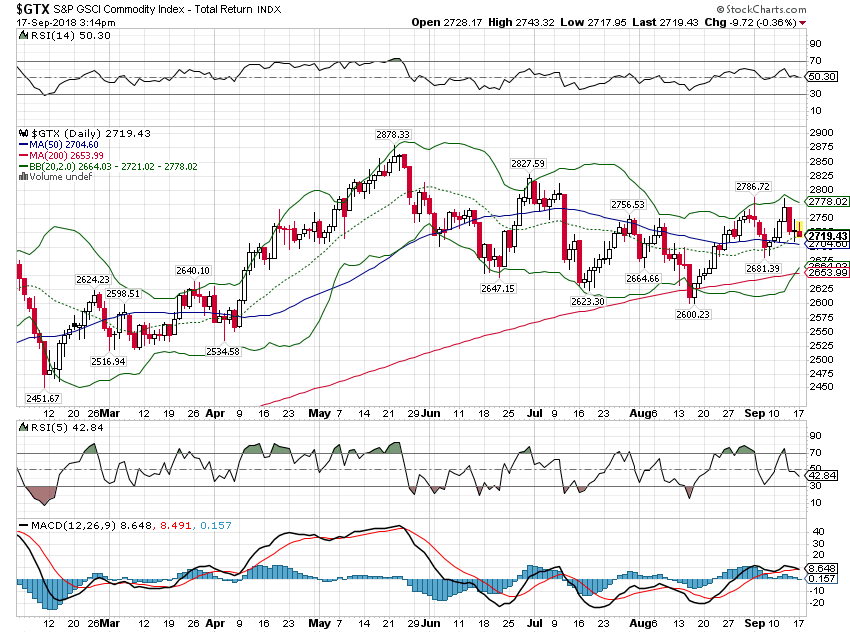Click the 42.84 RSI(5) axis value tag
The width and height of the screenshot is (850, 633).
822,475
